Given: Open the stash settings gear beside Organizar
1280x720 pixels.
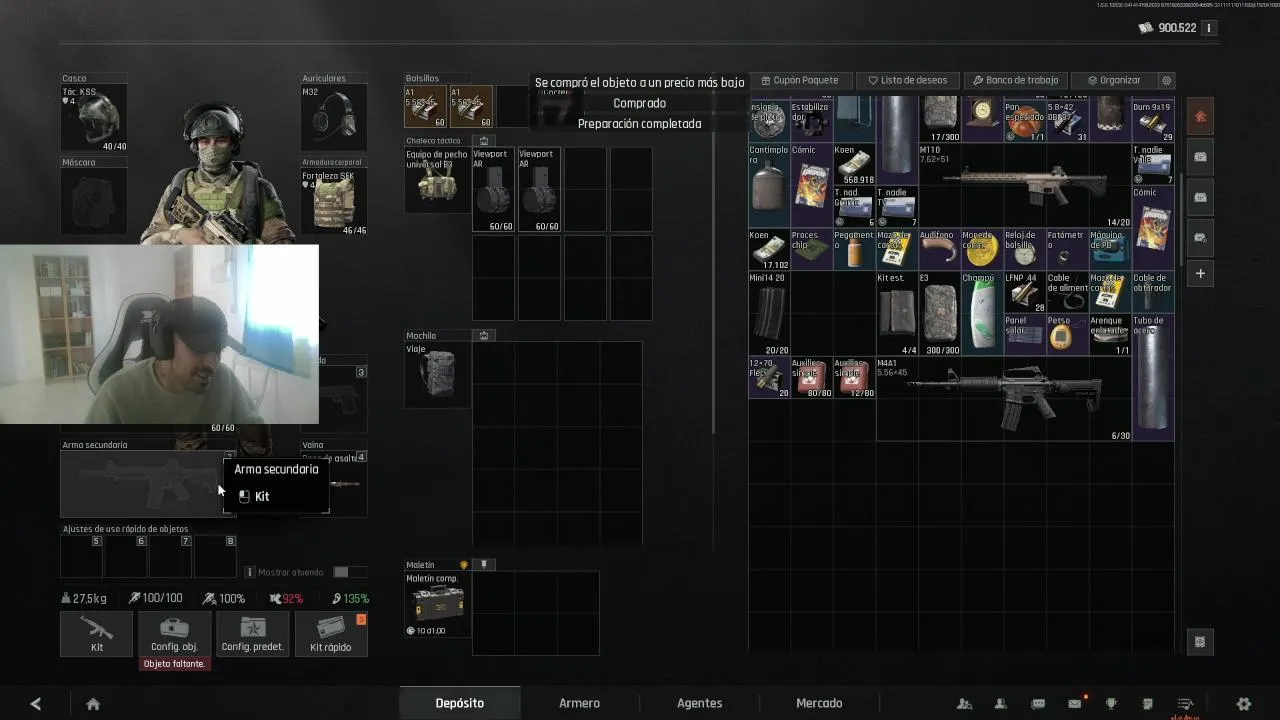Looking at the screenshot, I should click(1166, 80).
